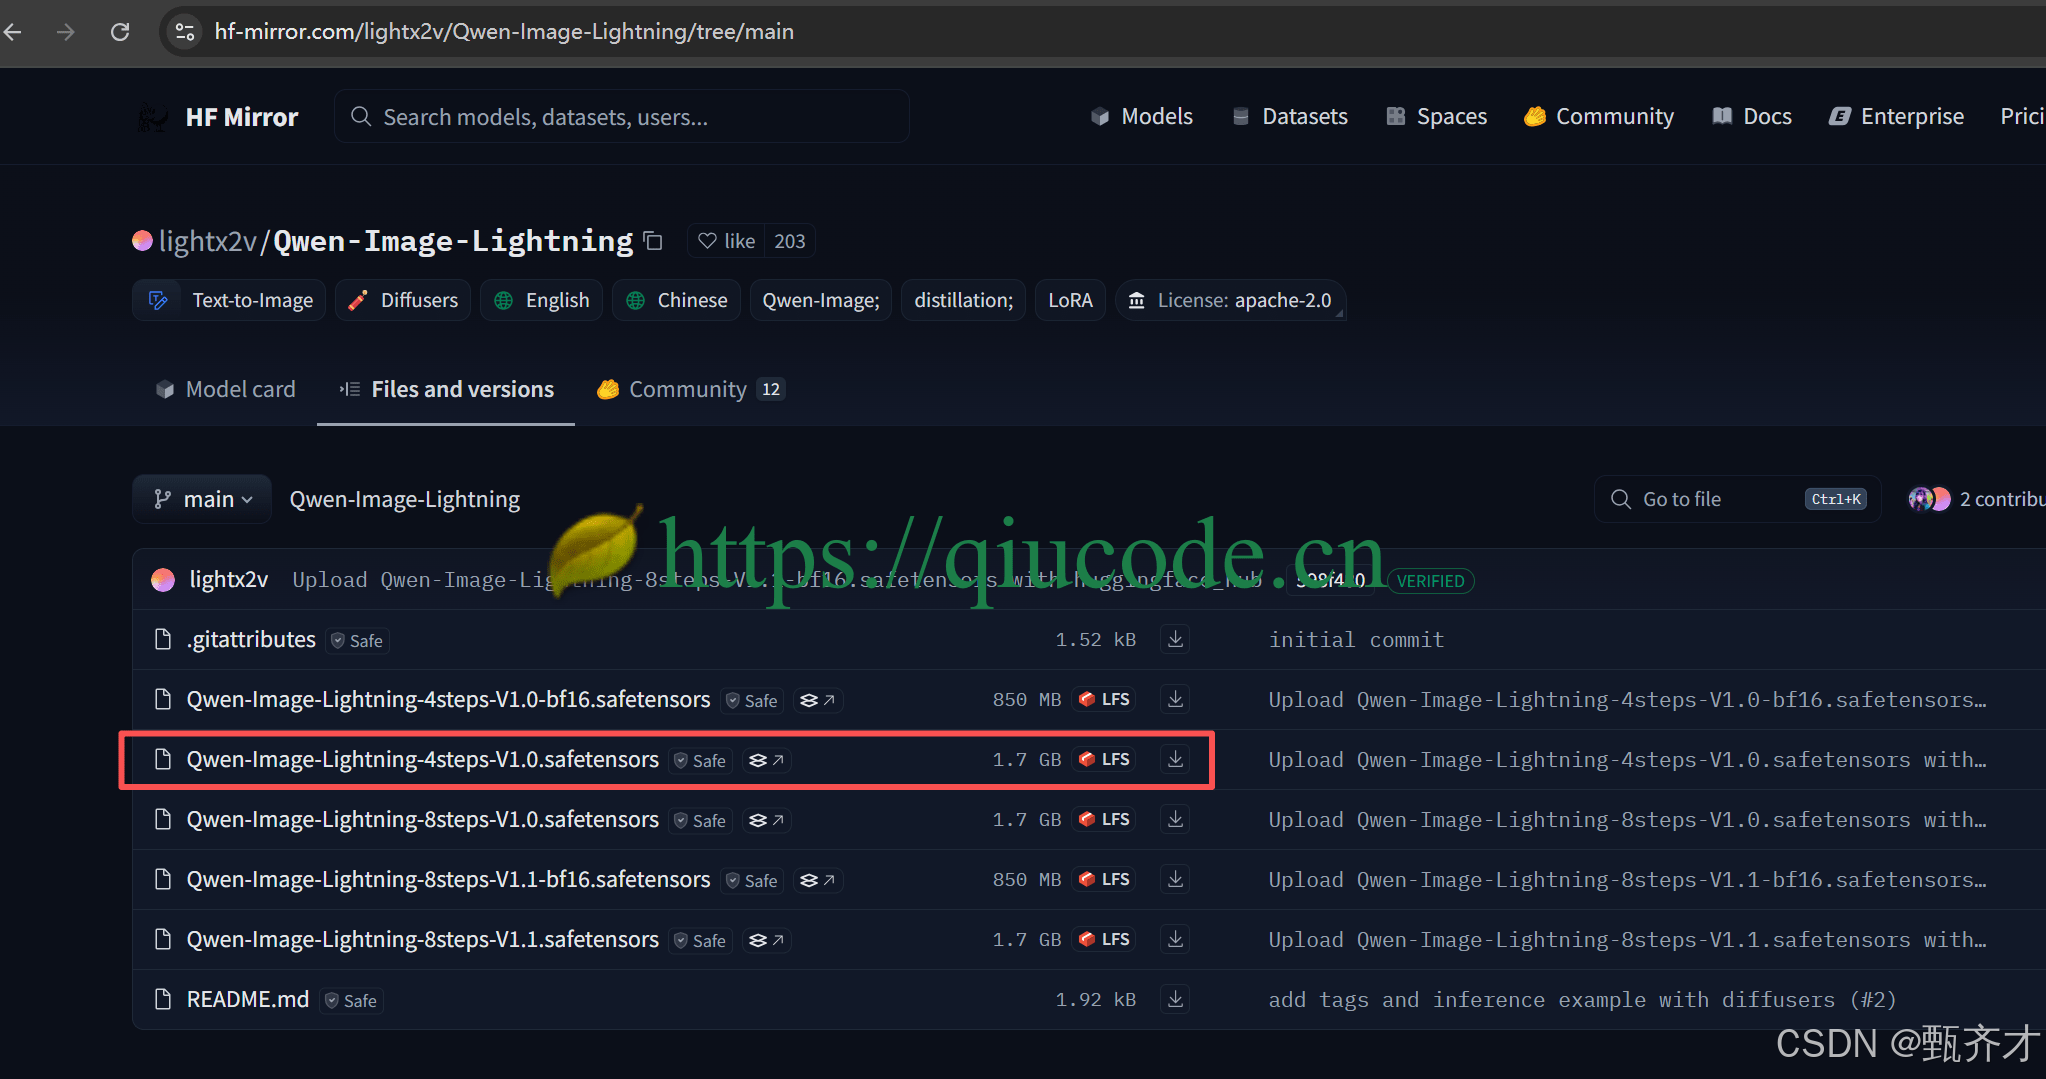Open README.md file
This screenshot has height=1079, width=2046.
(x=248, y=1000)
